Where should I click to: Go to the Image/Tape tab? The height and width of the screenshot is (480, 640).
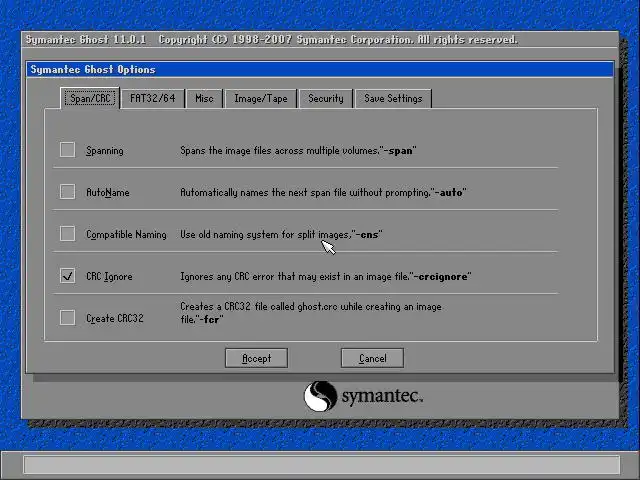[261, 98]
